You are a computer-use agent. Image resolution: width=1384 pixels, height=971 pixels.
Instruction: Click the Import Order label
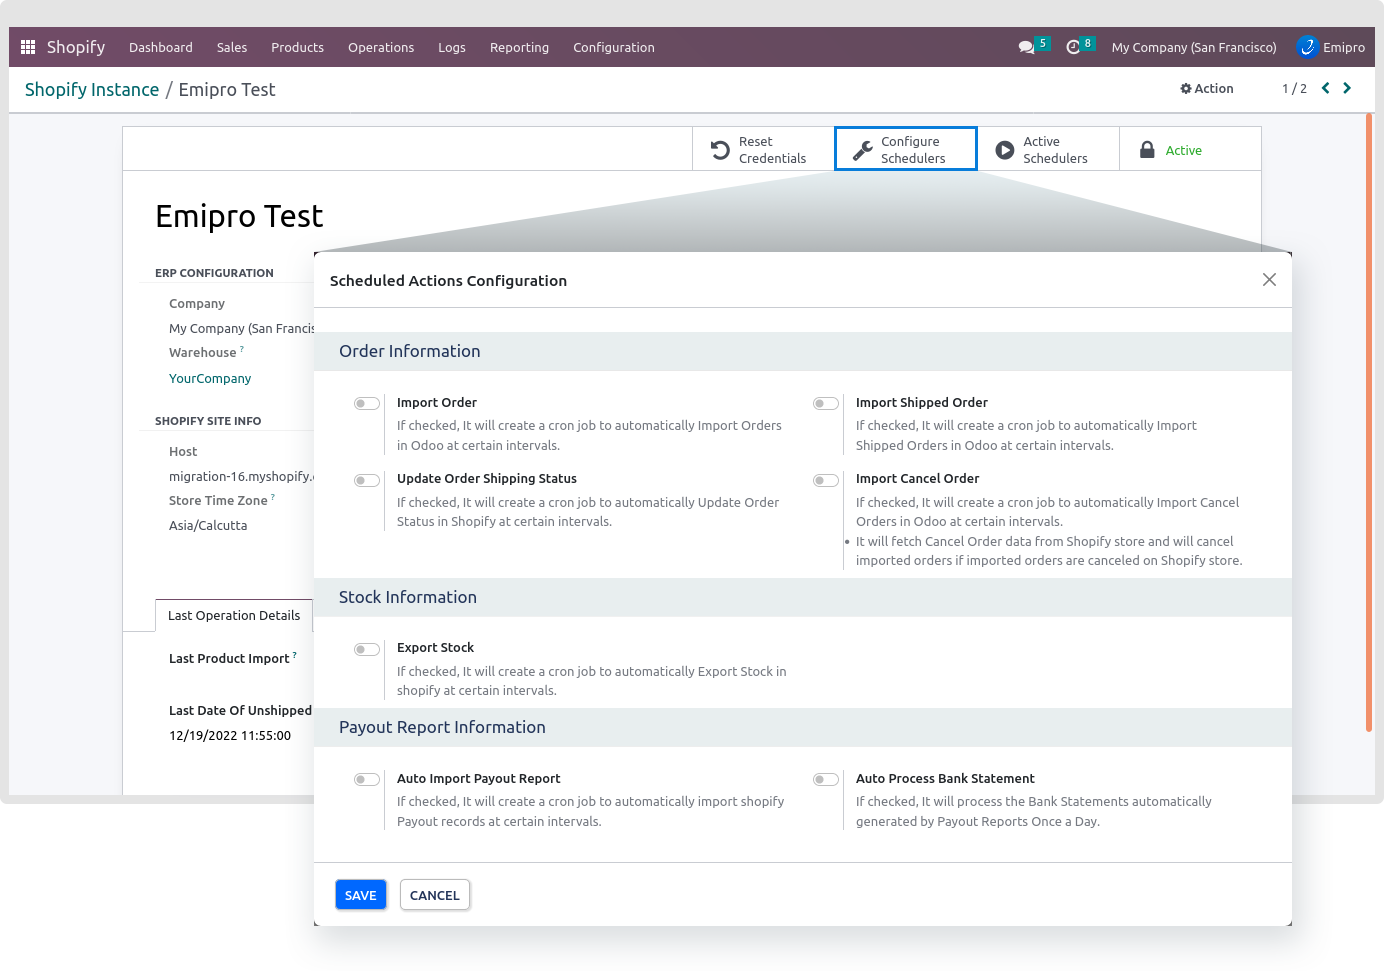click(x=437, y=402)
